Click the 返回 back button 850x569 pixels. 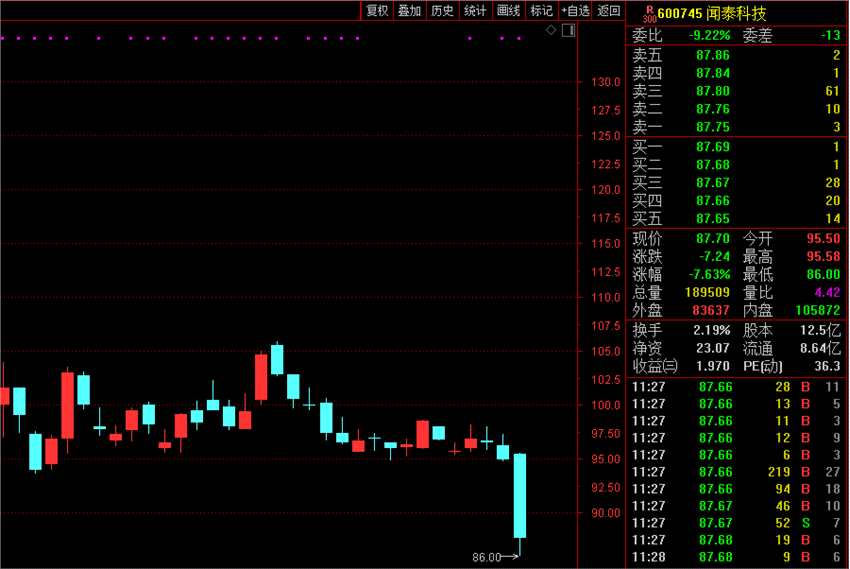coord(609,10)
